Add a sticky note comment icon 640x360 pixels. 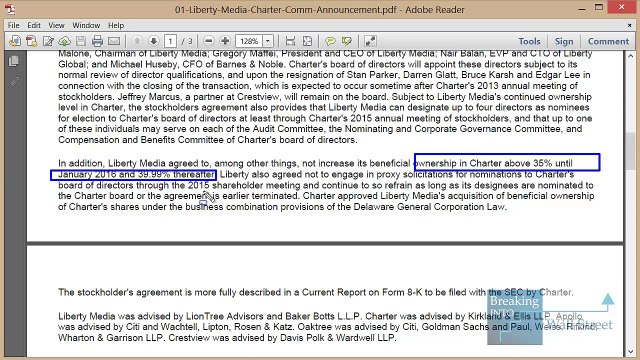[x=330, y=41]
